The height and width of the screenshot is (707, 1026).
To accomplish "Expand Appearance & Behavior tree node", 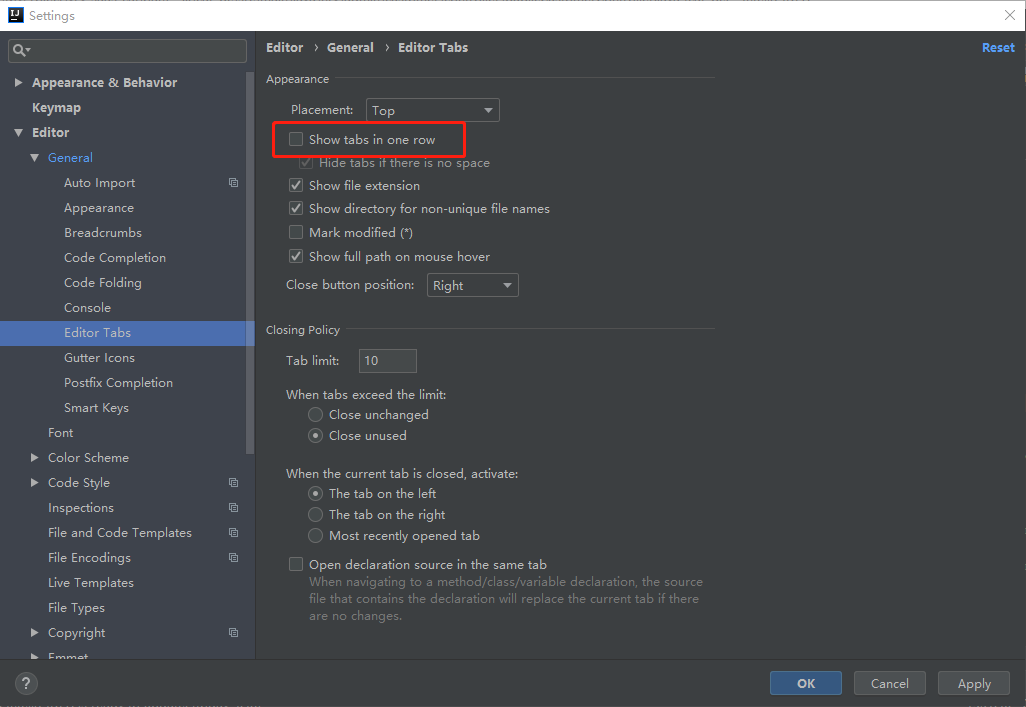I will click(x=18, y=82).
